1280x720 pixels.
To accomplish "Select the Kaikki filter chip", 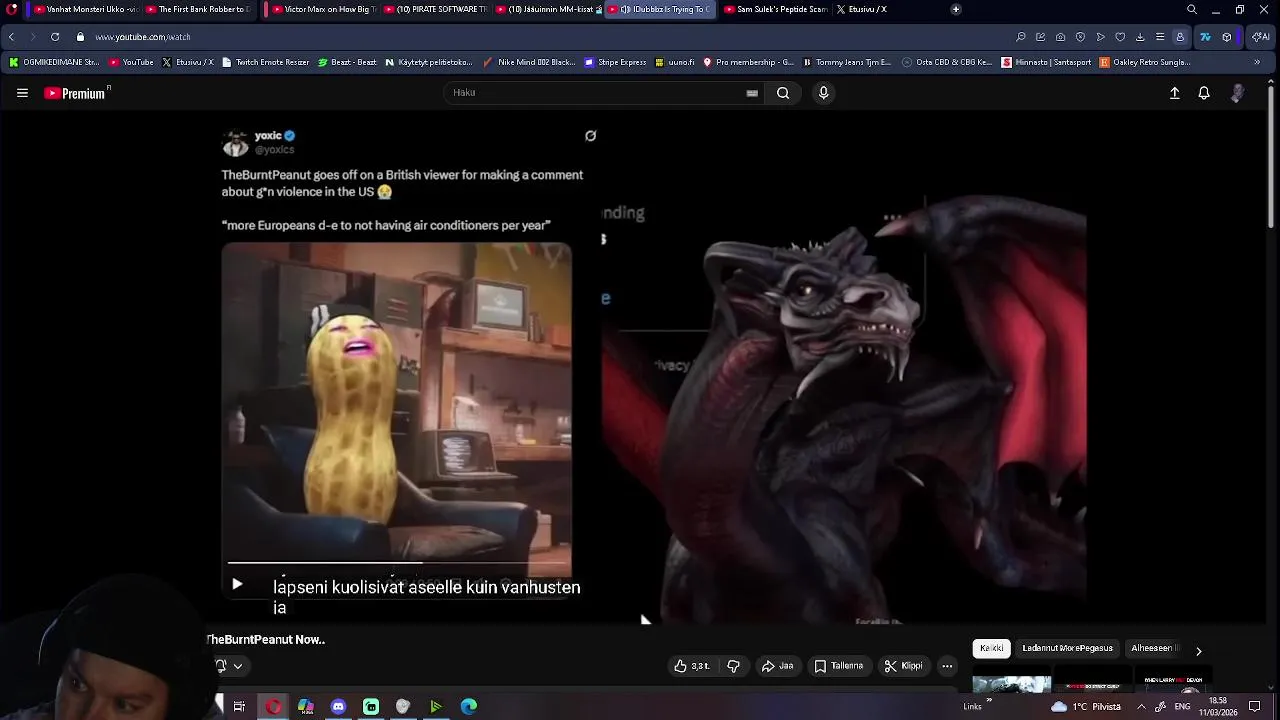I will click(x=991, y=648).
